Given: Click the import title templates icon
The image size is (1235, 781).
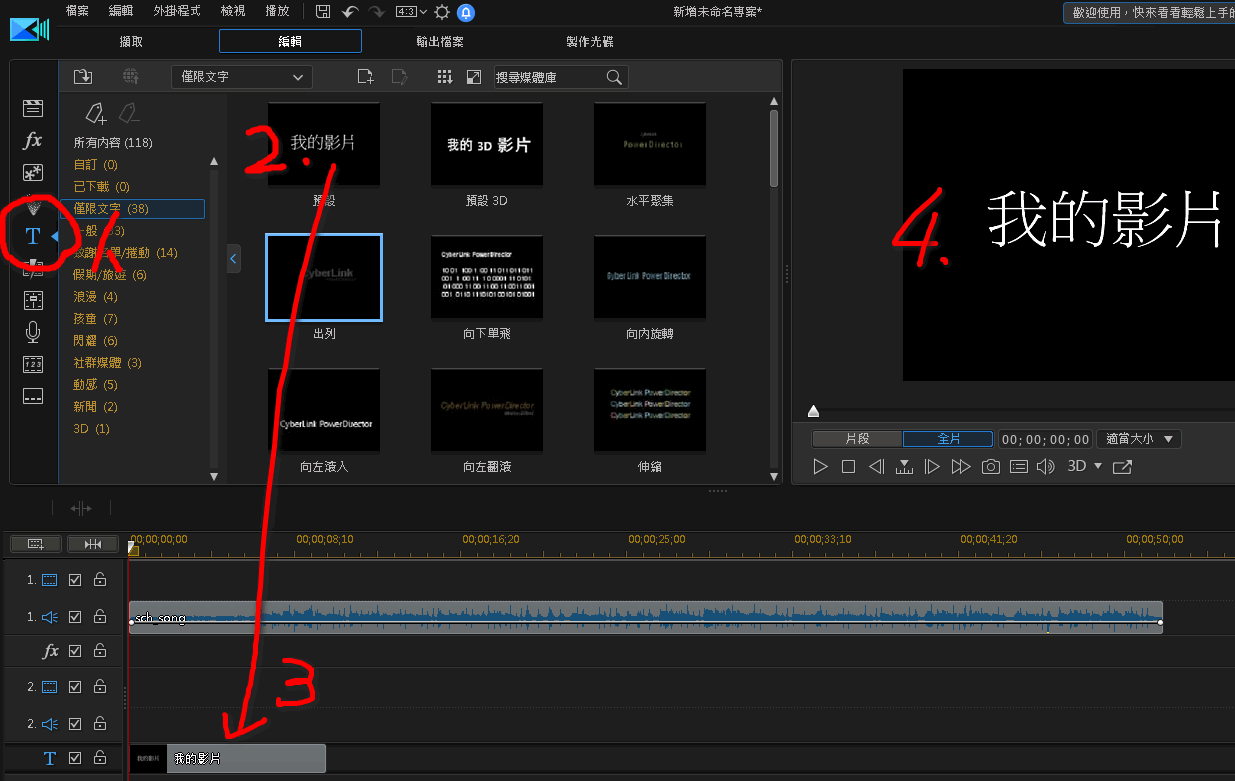Looking at the screenshot, I should tap(83, 77).
